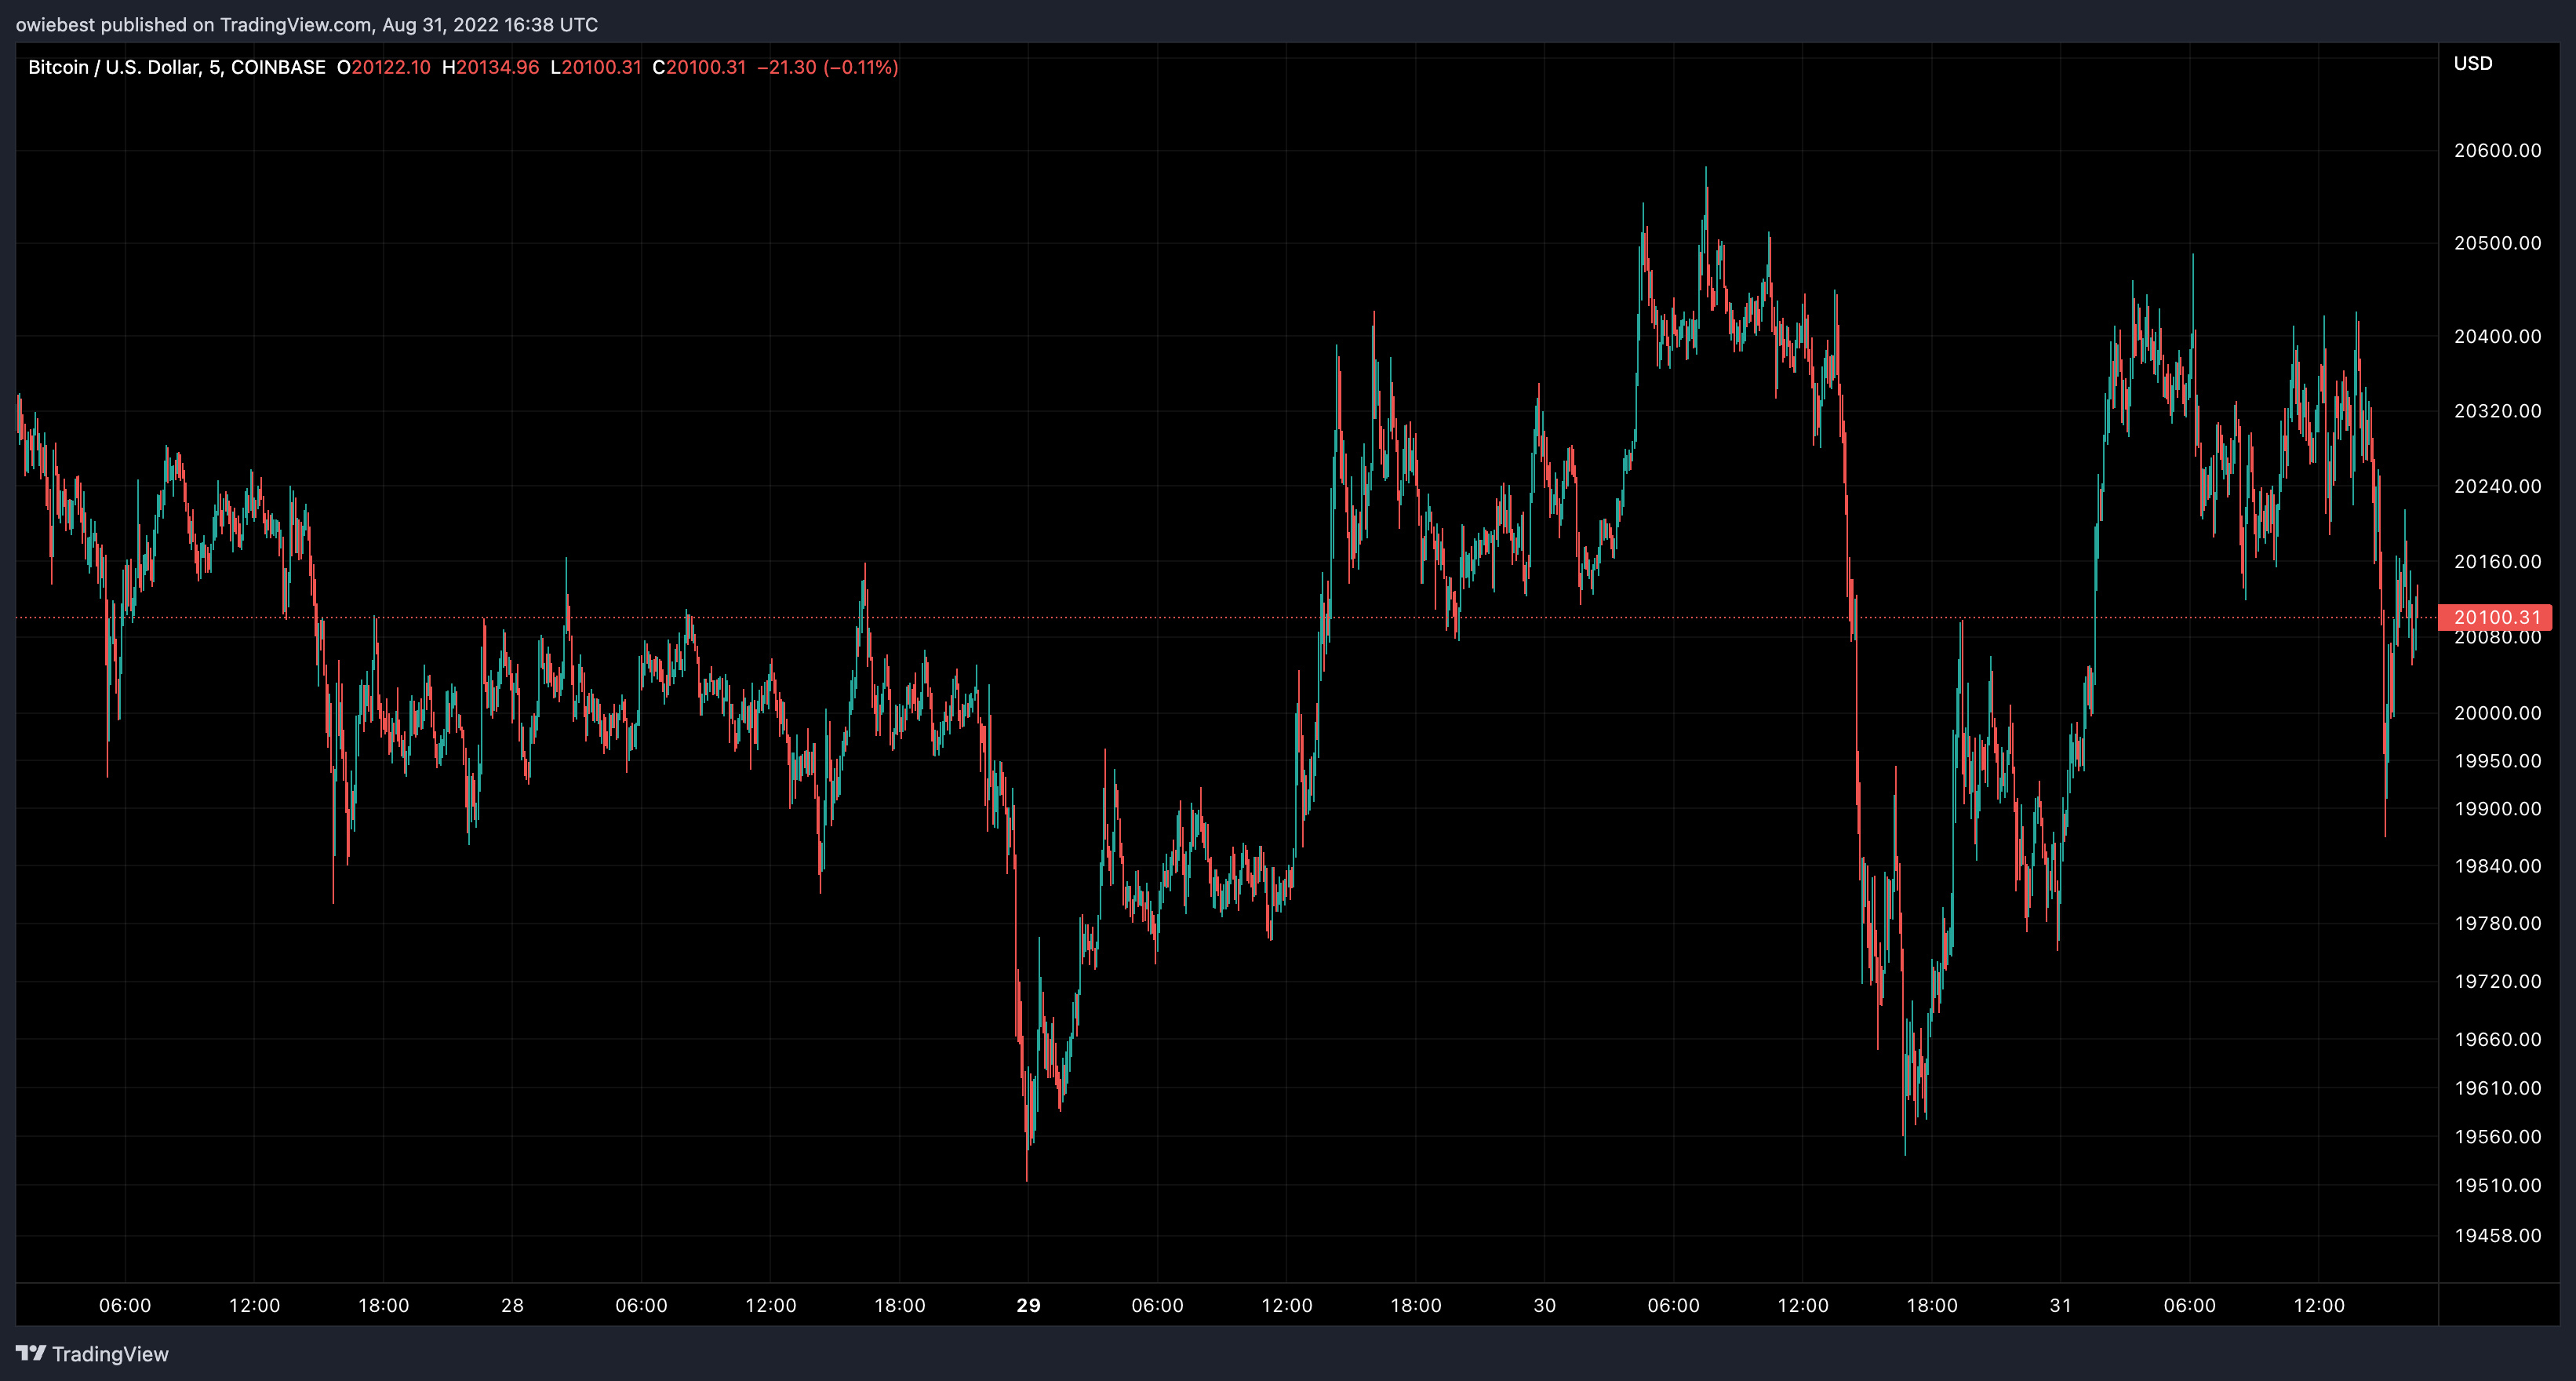Viewport: 2576px width, 1381px height.
Task: Click the red 20100.31 current price label
Action: pyautogui.click(x=2496, y=617)
